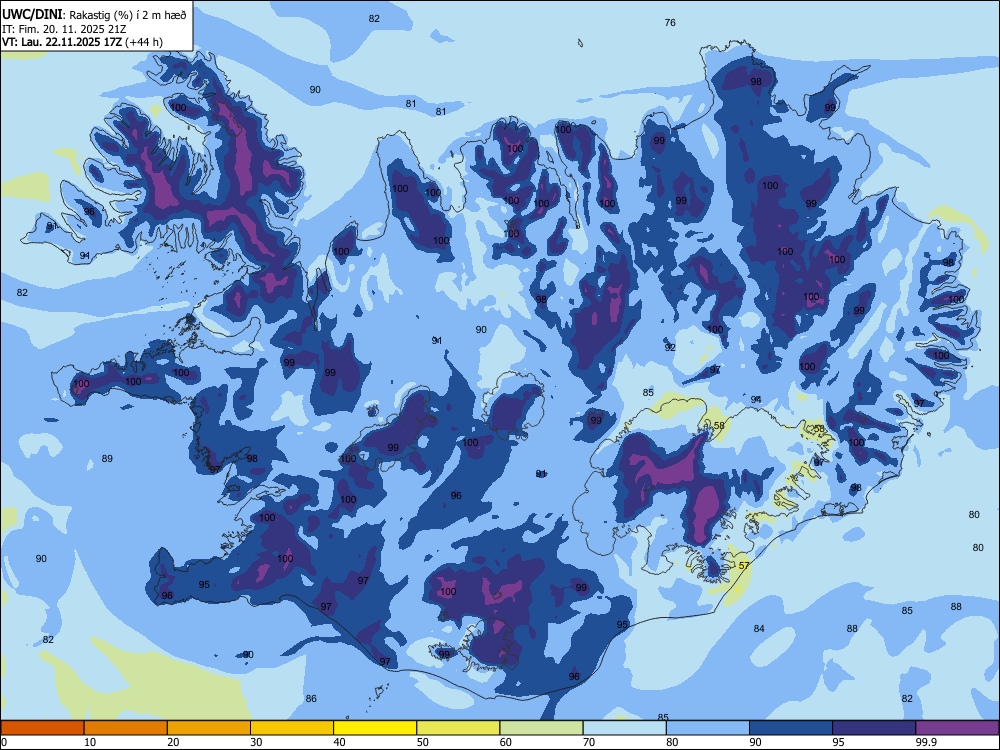The height and width of the screenshot is (750, 1000).
Task: Select the dark blue 90–95 legend swatch
Action: (791, 728)
